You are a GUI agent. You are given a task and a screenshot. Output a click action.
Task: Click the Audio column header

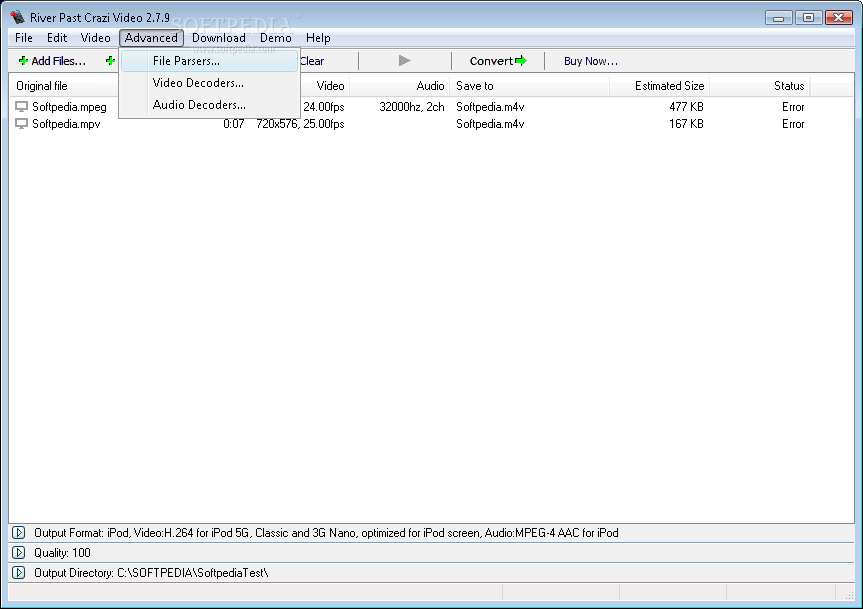pyautogui.click(x=399, y=86)
